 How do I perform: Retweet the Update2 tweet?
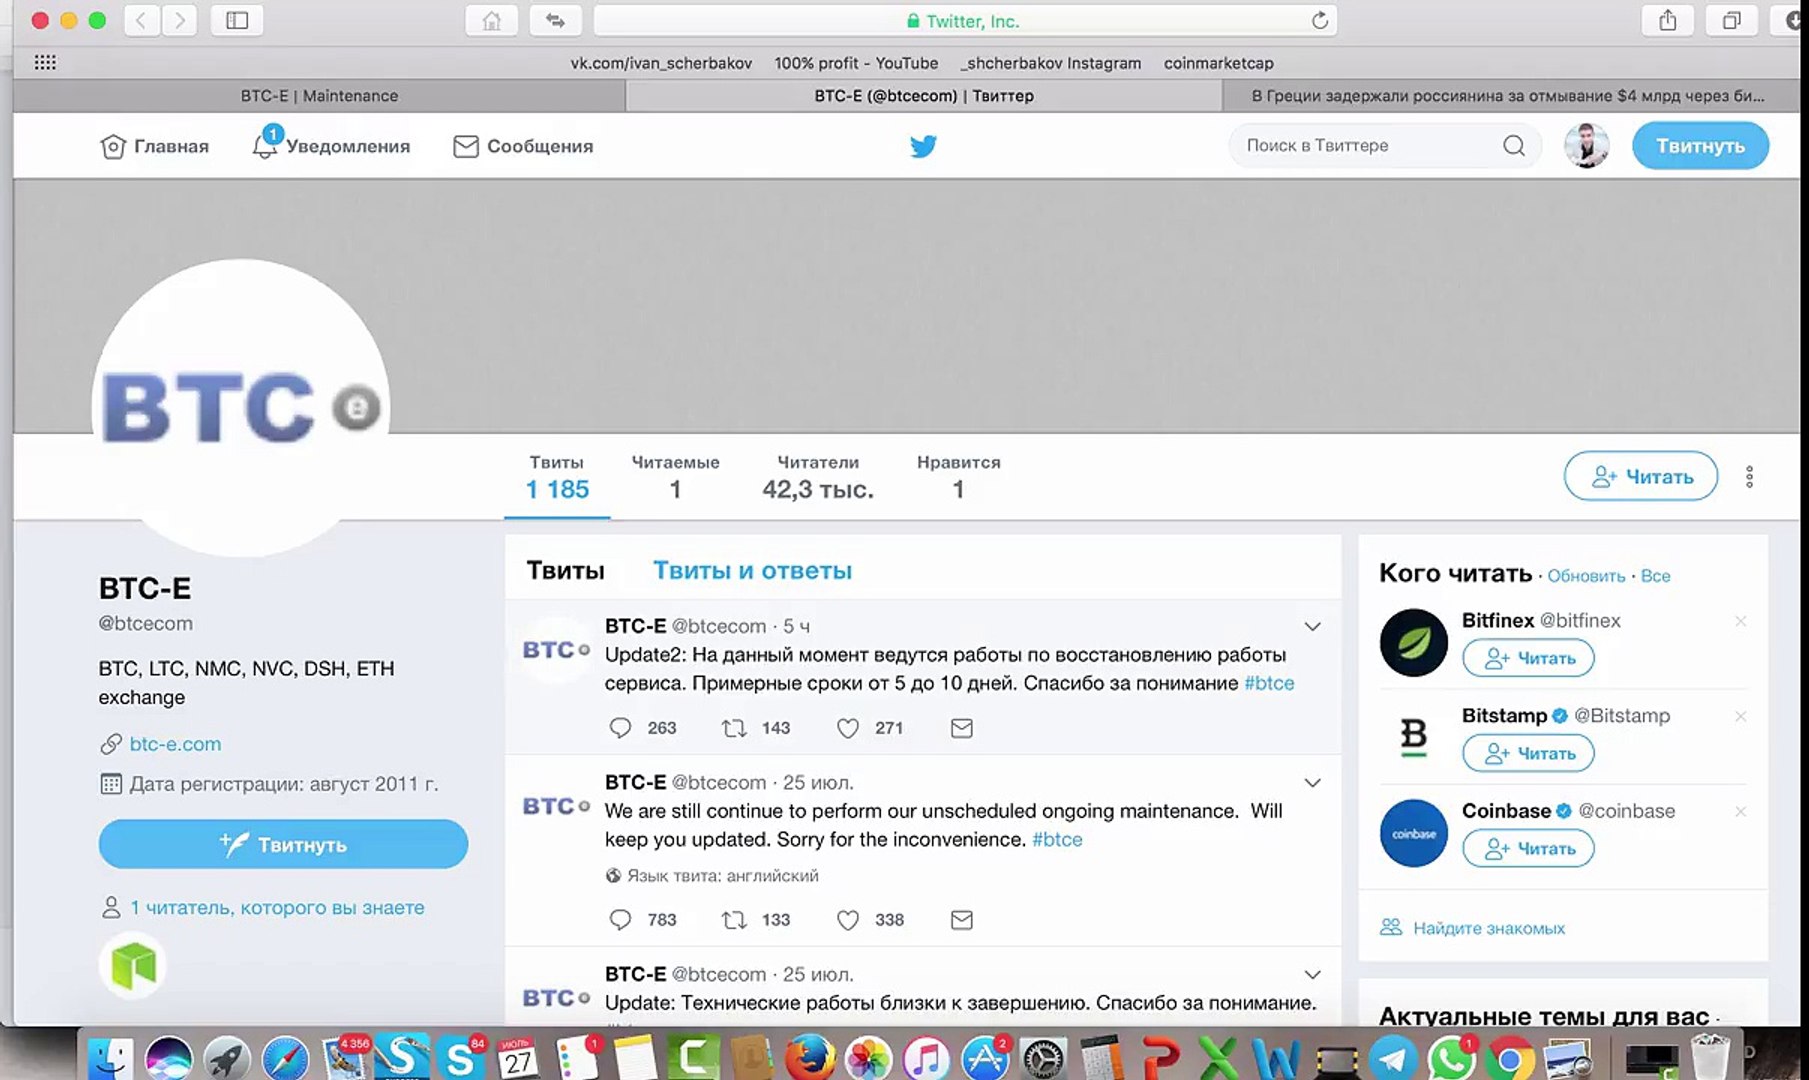coord(734,728)
